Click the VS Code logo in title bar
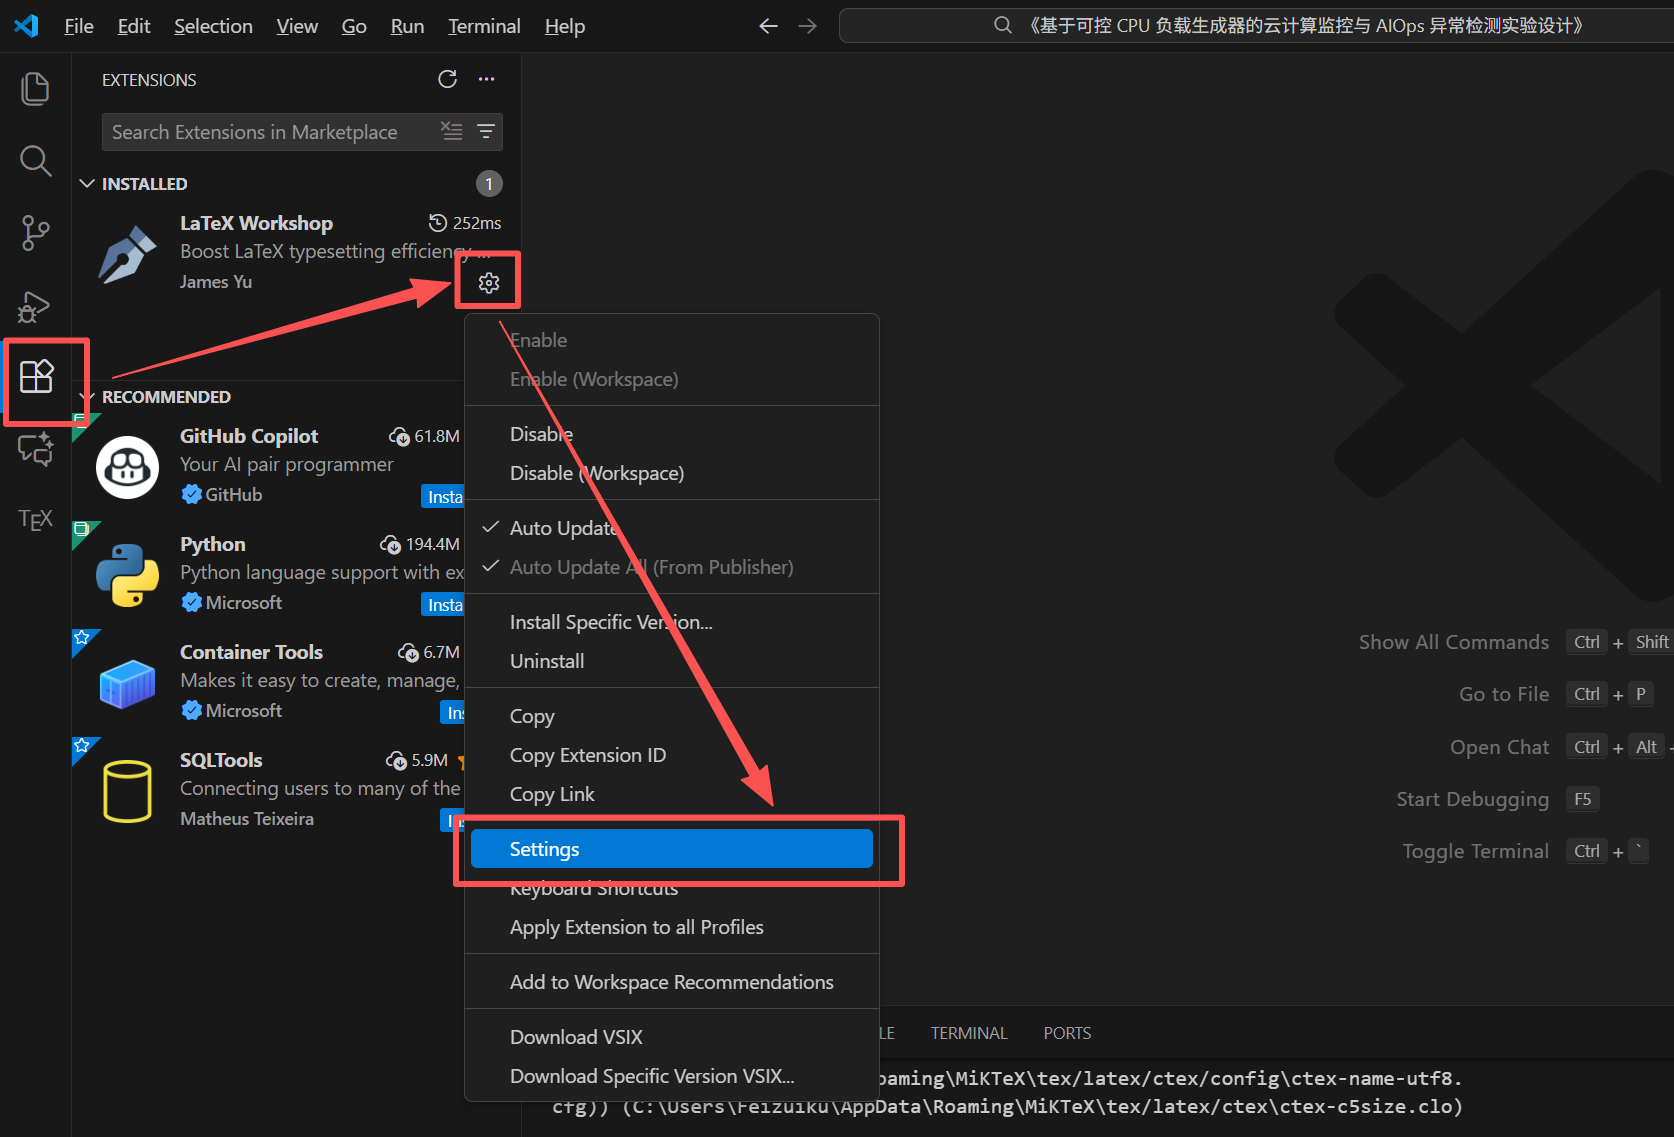 point(27,26)
